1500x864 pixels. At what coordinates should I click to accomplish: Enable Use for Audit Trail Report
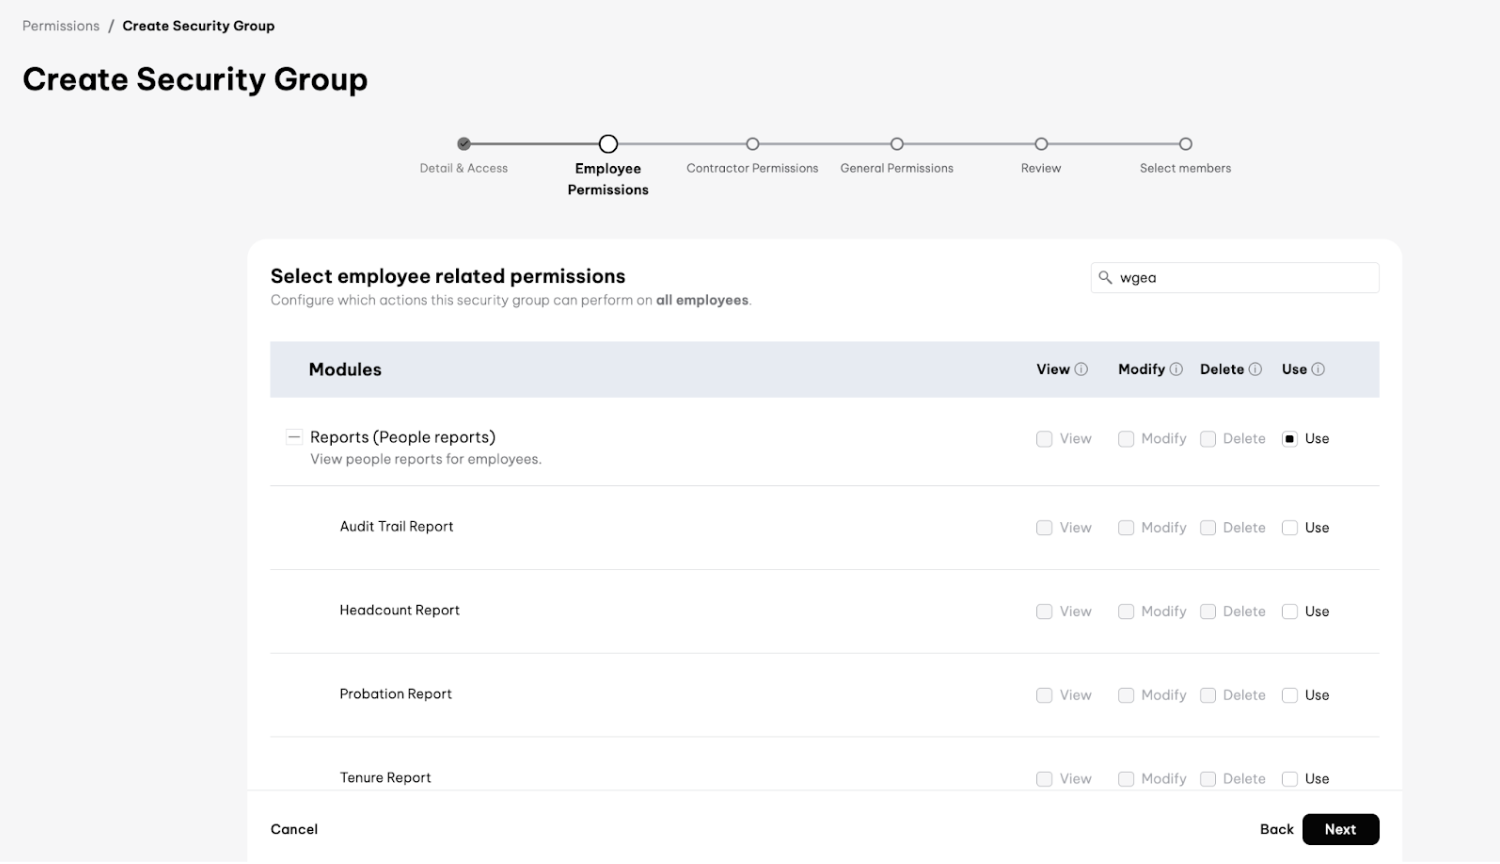coord(1290,528)
